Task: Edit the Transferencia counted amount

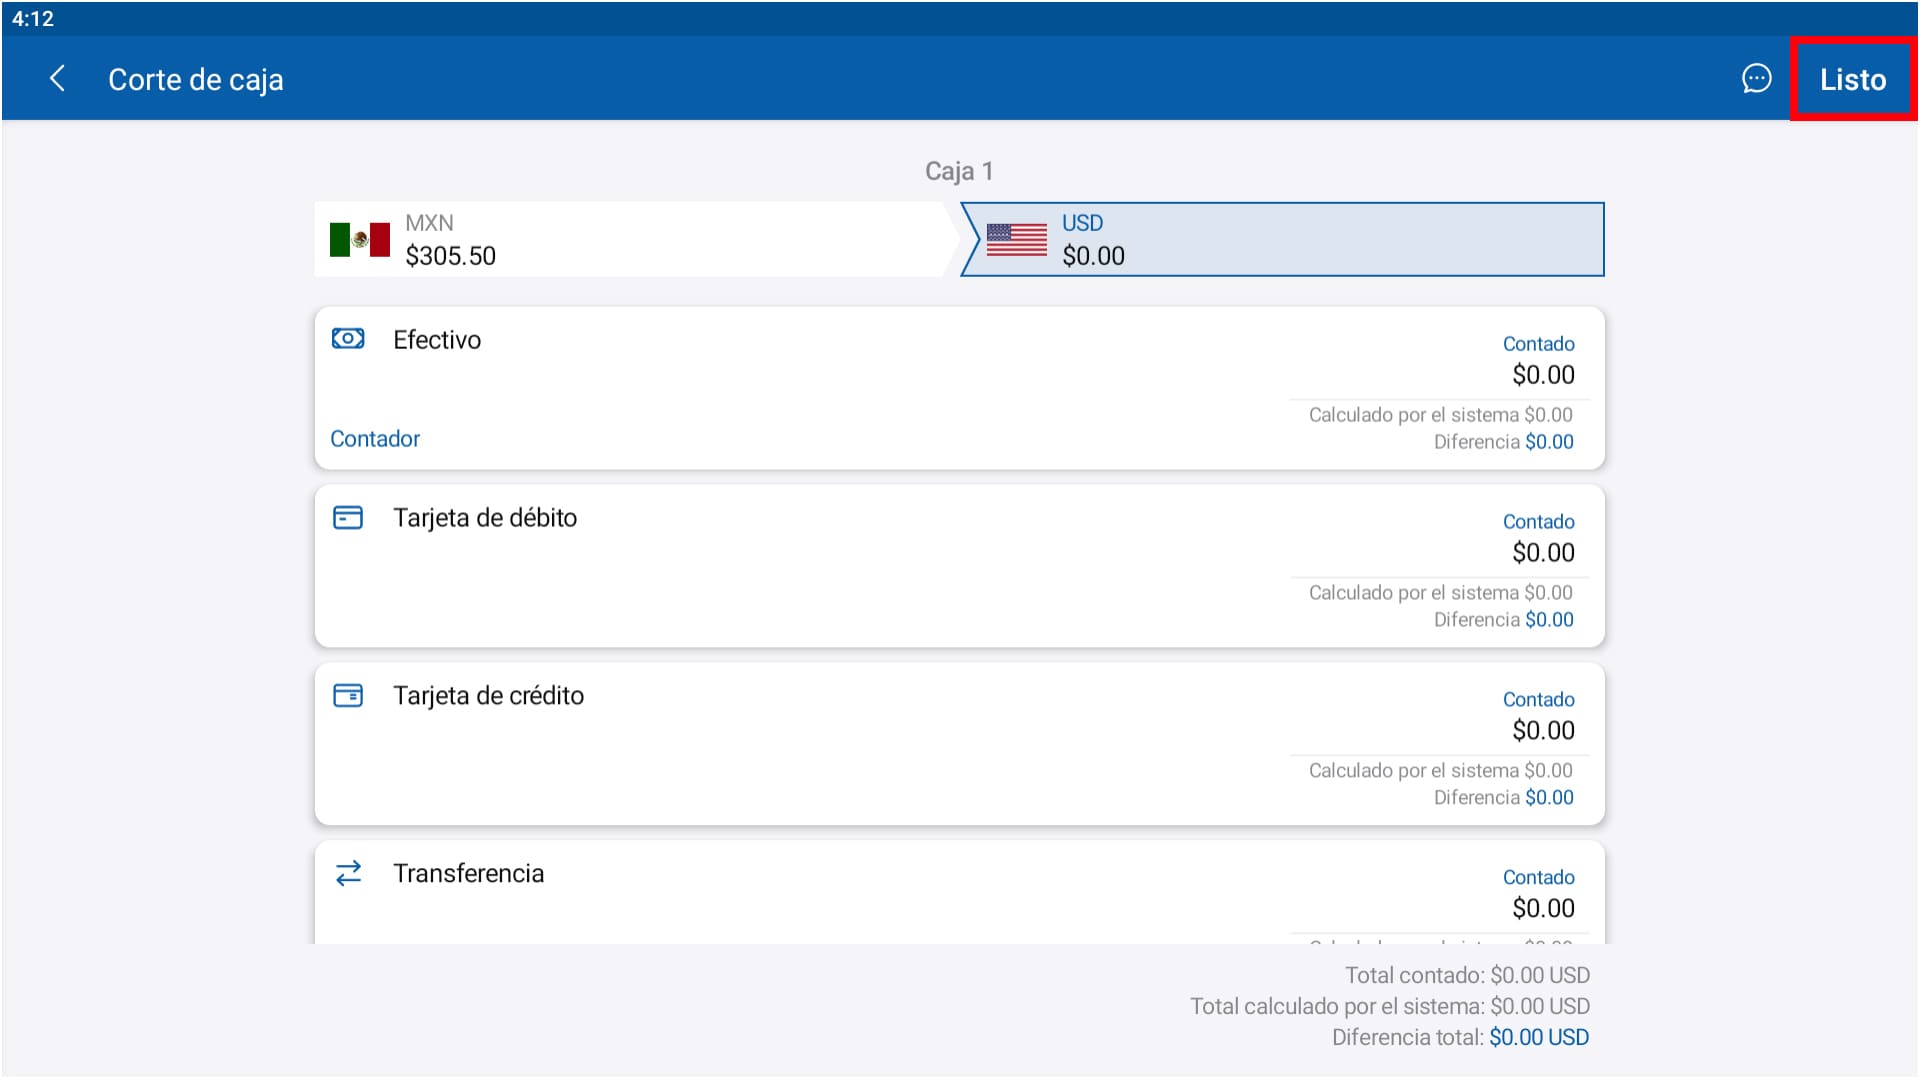Action: coord(1543,909)
